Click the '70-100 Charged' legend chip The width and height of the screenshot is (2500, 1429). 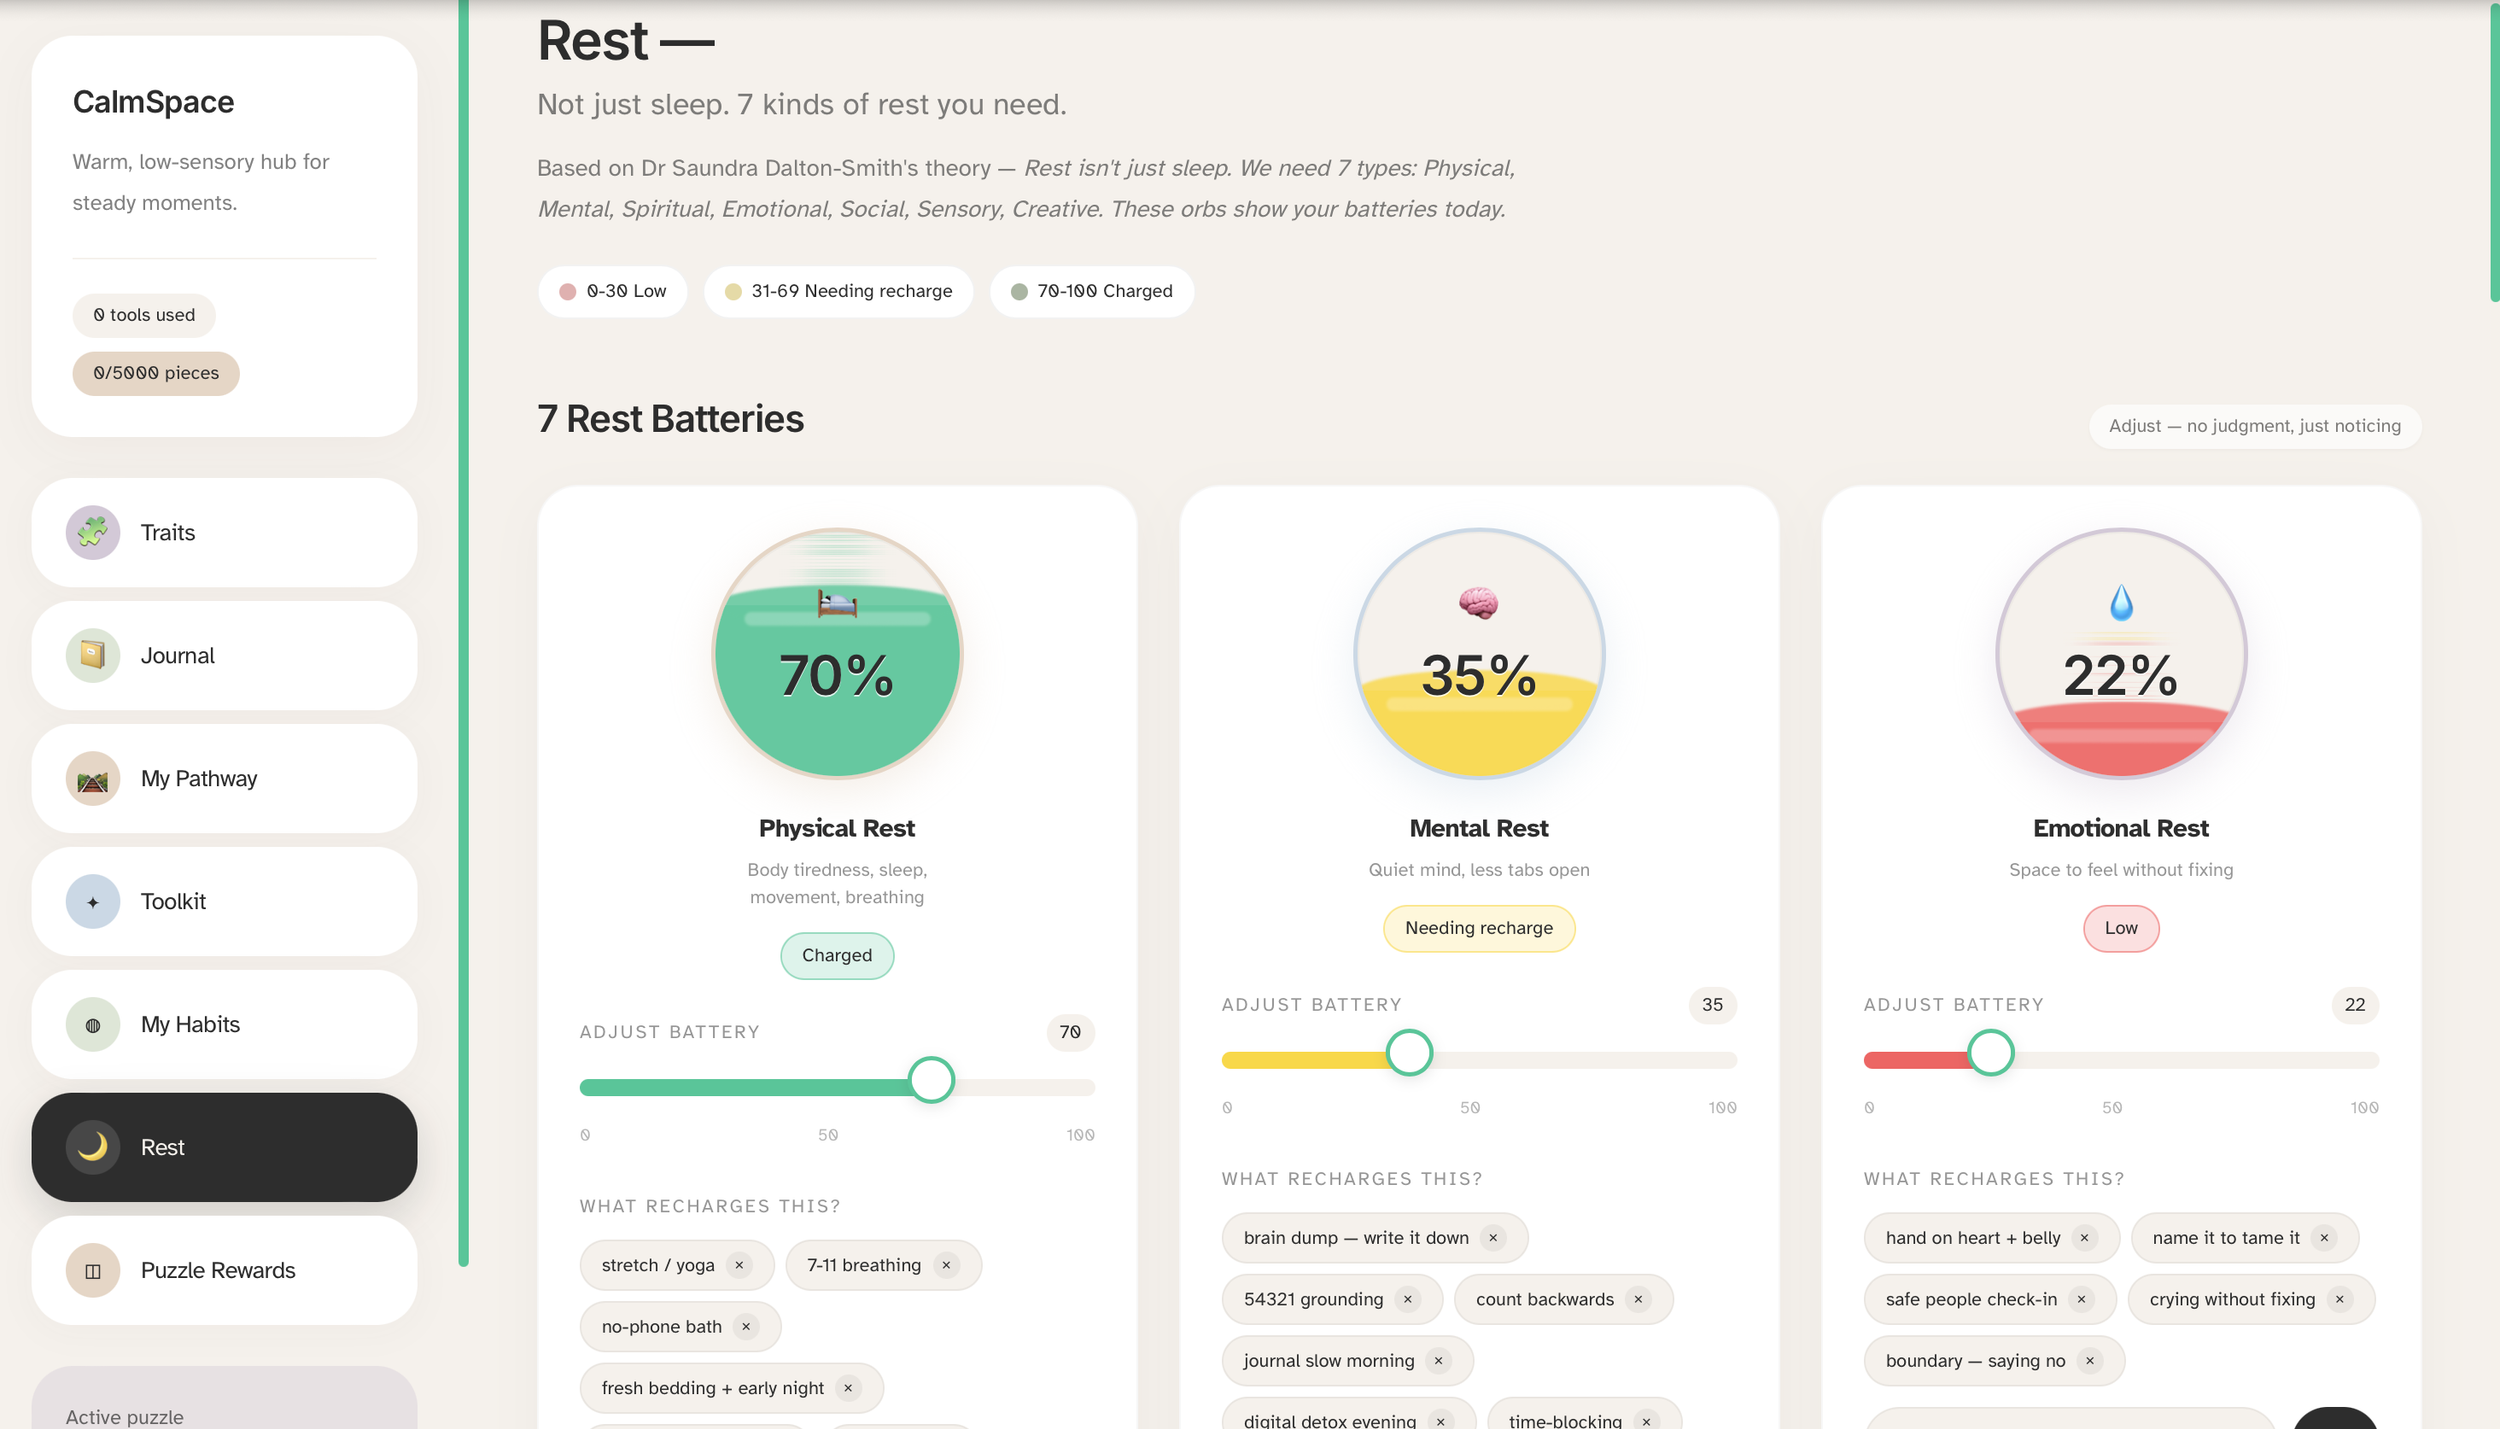click(x=1092, y=291)
